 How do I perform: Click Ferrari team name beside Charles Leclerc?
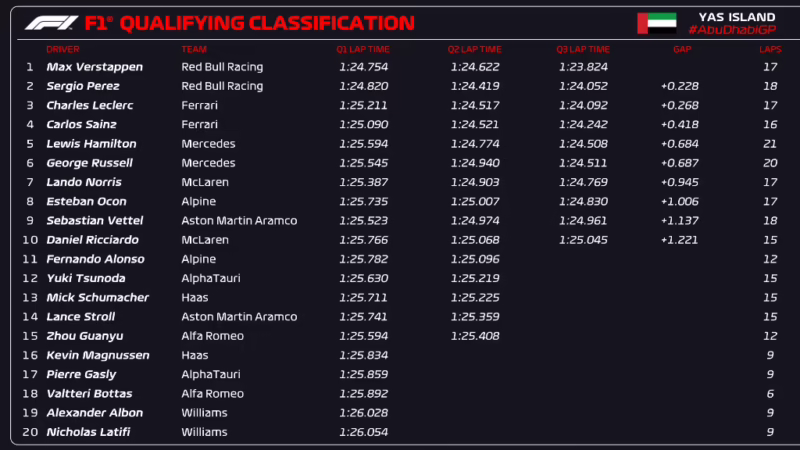pyautogui.click(x=199, y=105)
